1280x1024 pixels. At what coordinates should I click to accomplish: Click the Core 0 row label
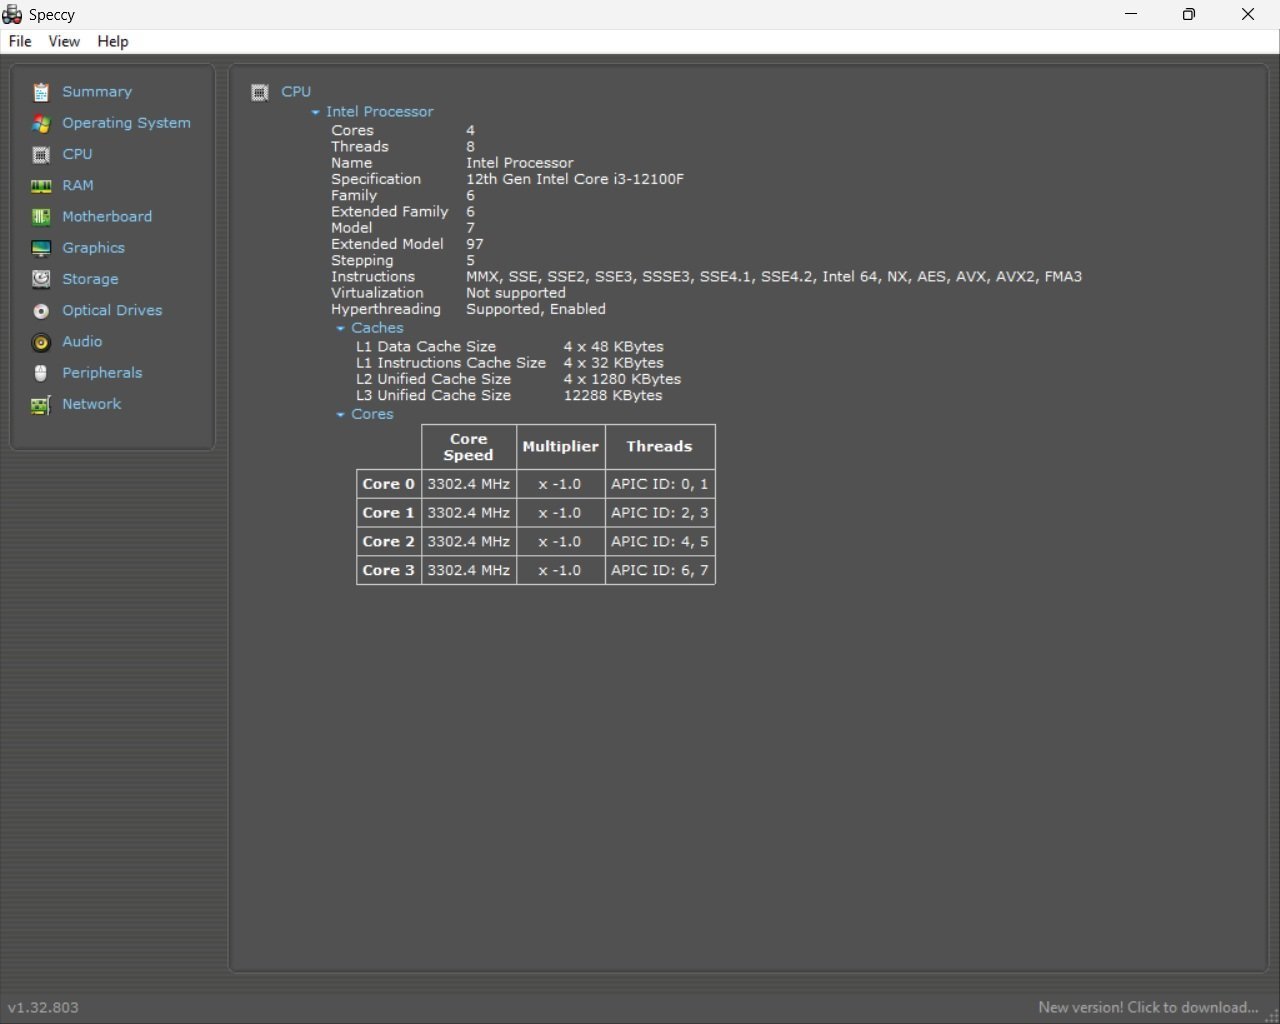pos(388,484)
